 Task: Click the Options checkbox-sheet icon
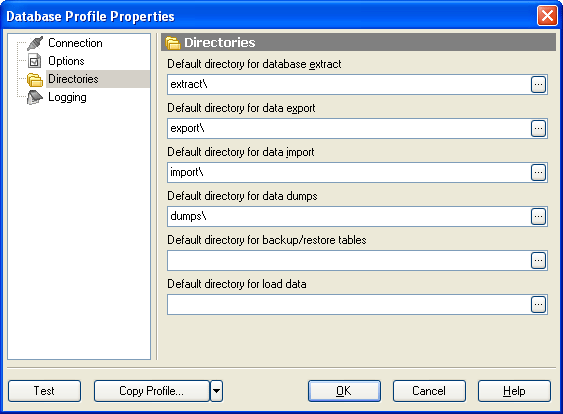pos(34,61)
